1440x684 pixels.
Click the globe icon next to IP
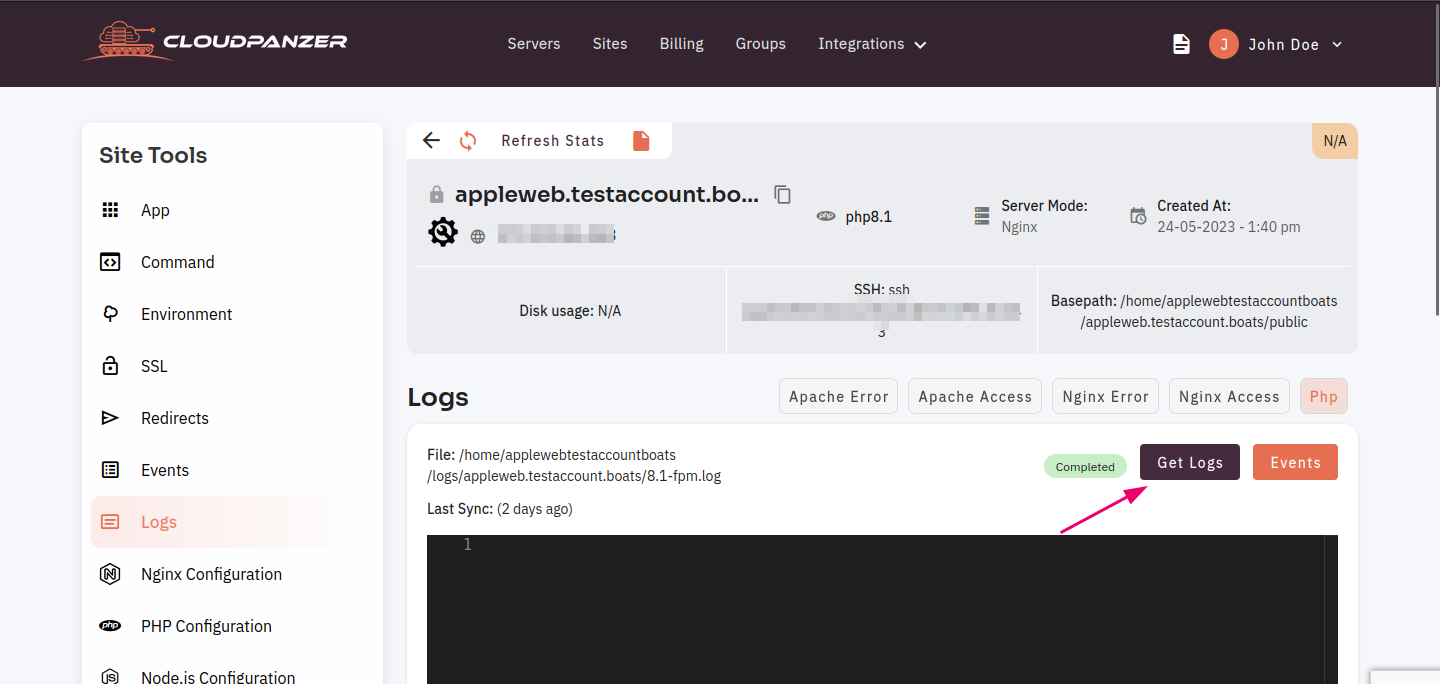[478, 237]
